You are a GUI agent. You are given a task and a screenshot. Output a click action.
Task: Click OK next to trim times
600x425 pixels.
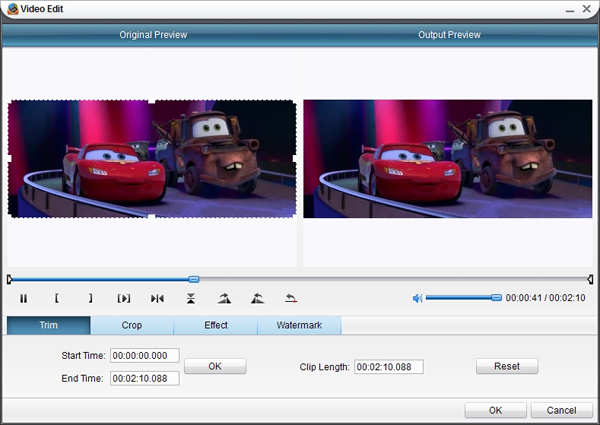(215, 366)
